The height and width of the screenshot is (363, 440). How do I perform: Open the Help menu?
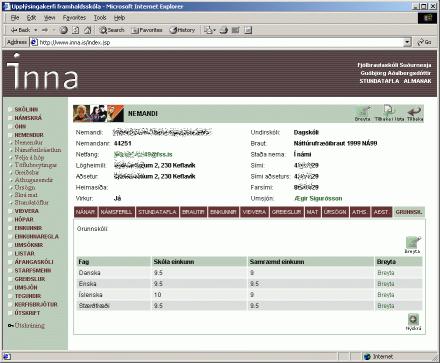119,18
